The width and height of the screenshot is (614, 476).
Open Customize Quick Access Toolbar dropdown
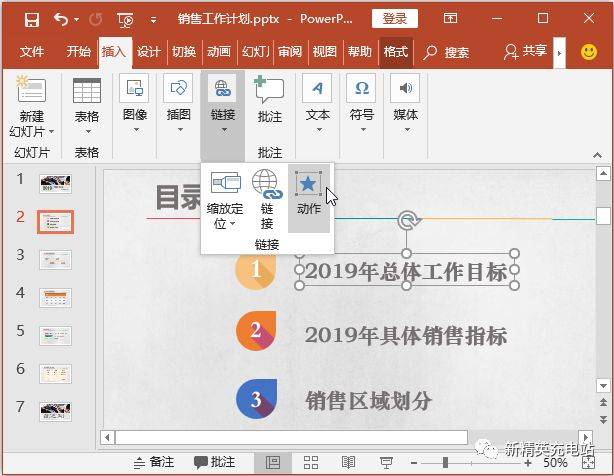click(154, 20)
